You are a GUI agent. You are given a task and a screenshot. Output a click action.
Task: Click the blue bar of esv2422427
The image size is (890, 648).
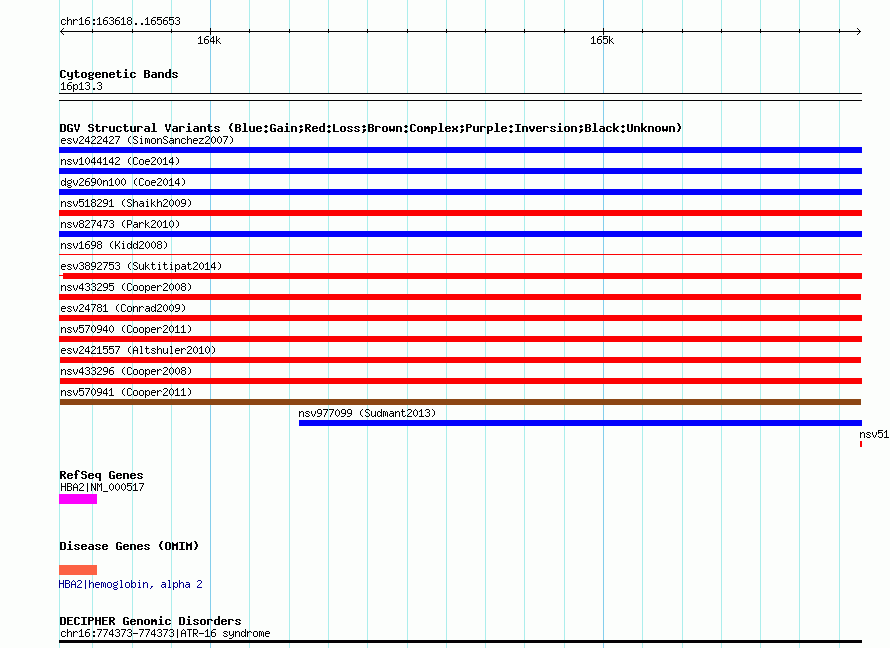(460, 150)
